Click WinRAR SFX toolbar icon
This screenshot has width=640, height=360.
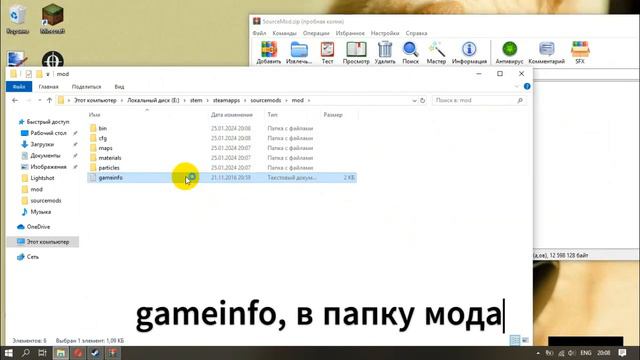point(580,53)
